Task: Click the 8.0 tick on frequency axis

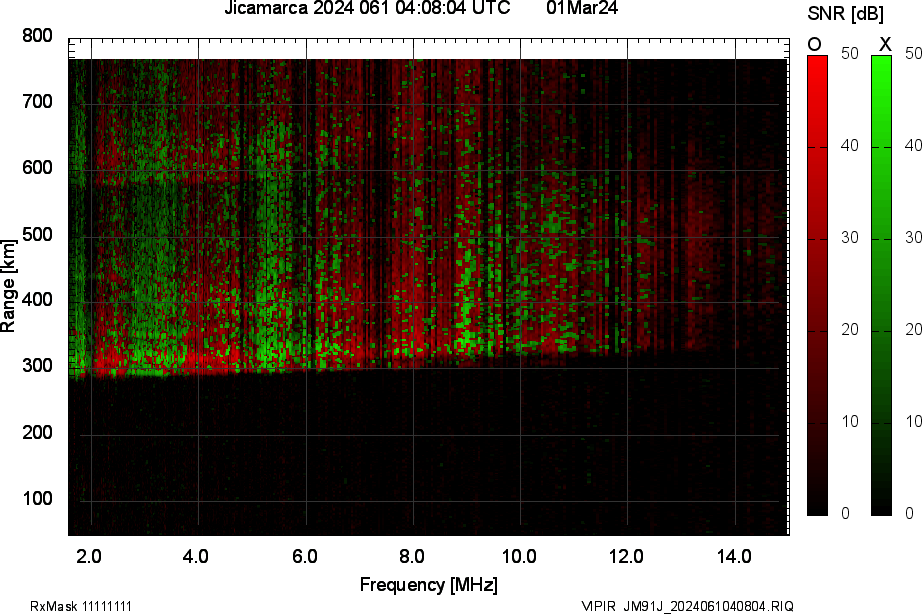Action: pyautogui.click(x=412, y=556)
